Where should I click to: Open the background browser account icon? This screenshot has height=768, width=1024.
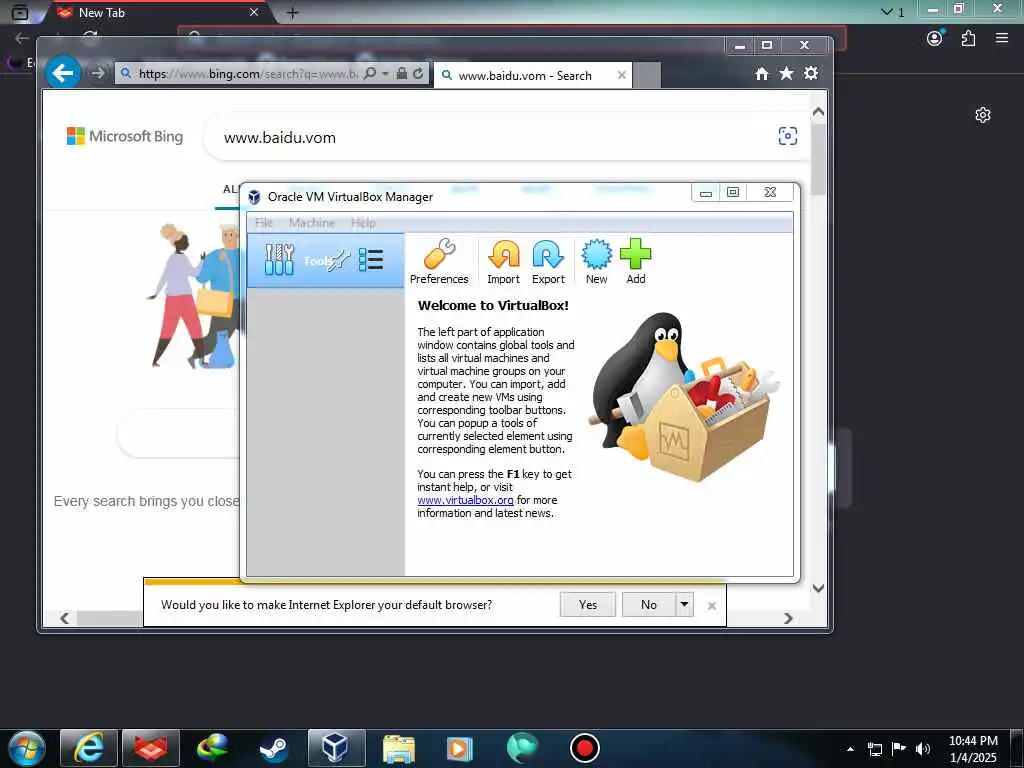pos(935,38)
